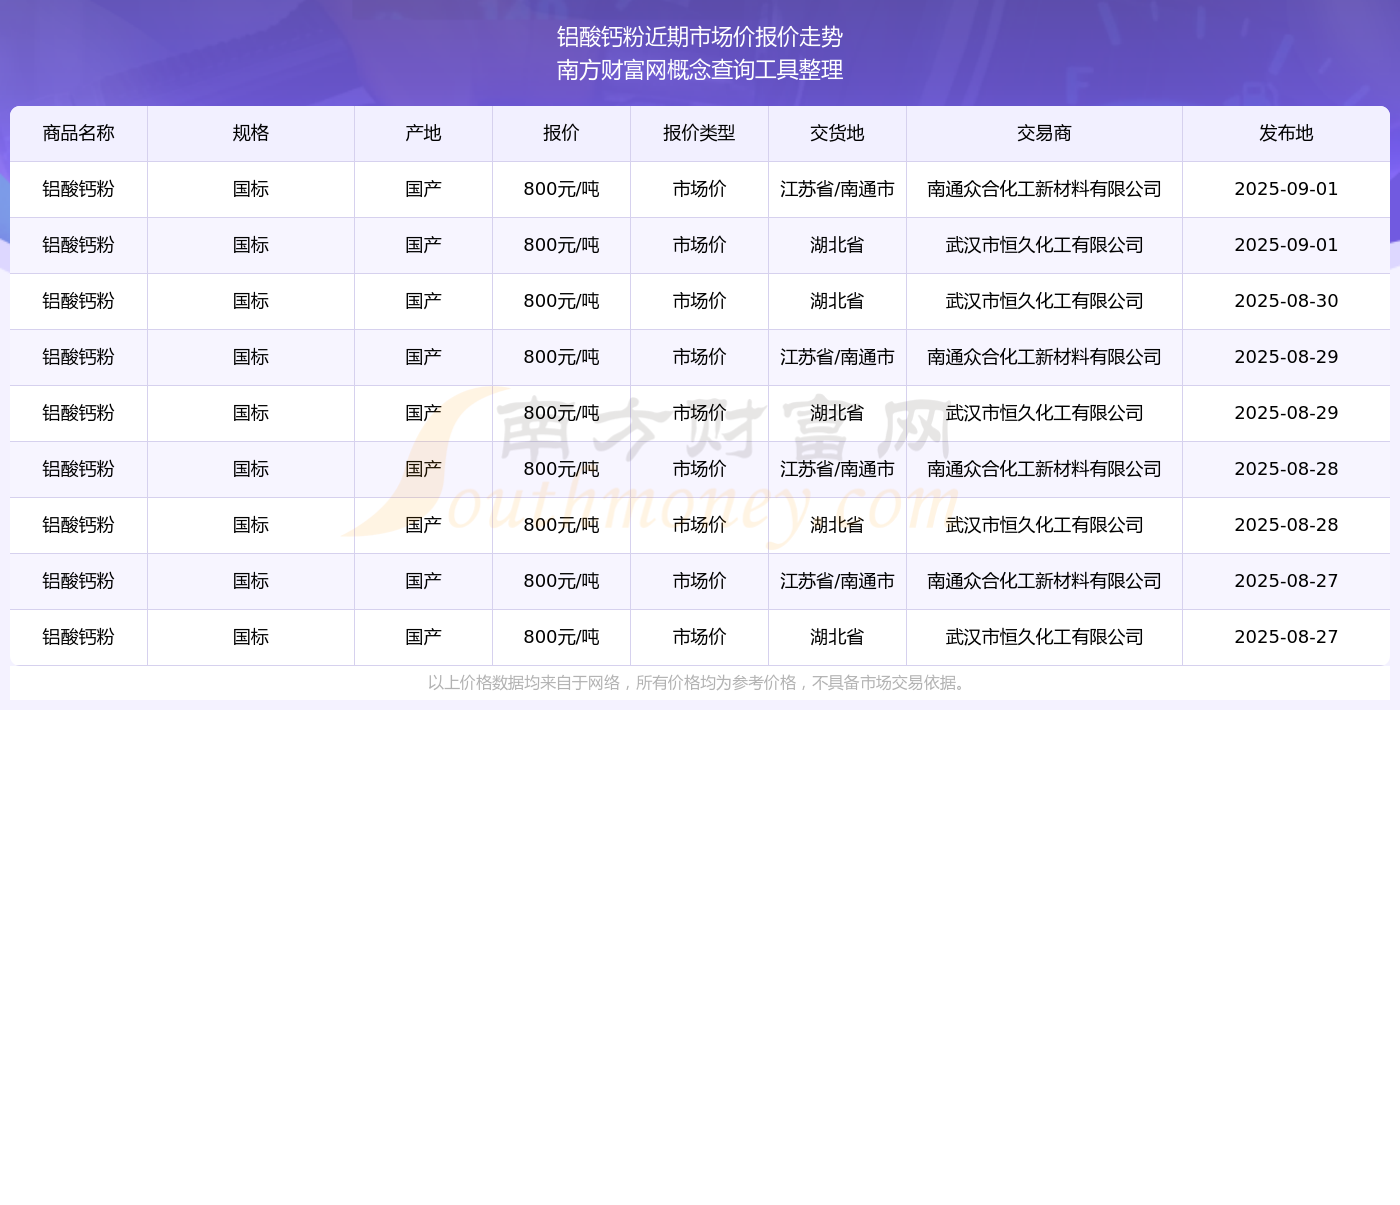Select the 交货地 column header

click(837, 133)
